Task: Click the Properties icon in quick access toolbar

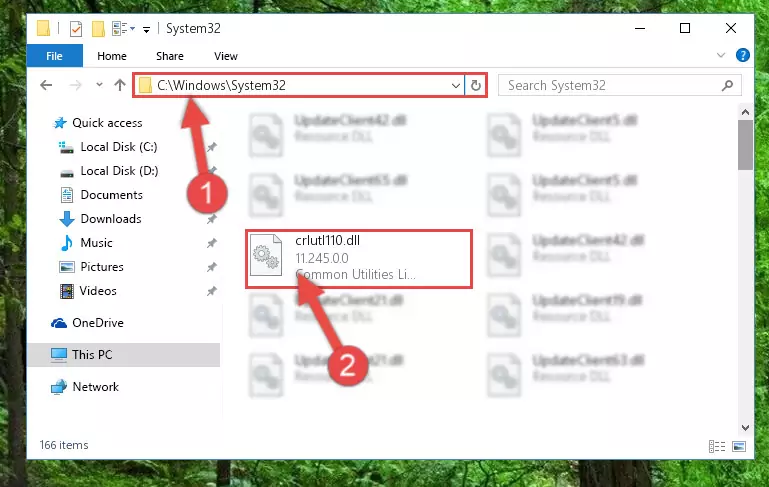Action: tap(76, 29)
